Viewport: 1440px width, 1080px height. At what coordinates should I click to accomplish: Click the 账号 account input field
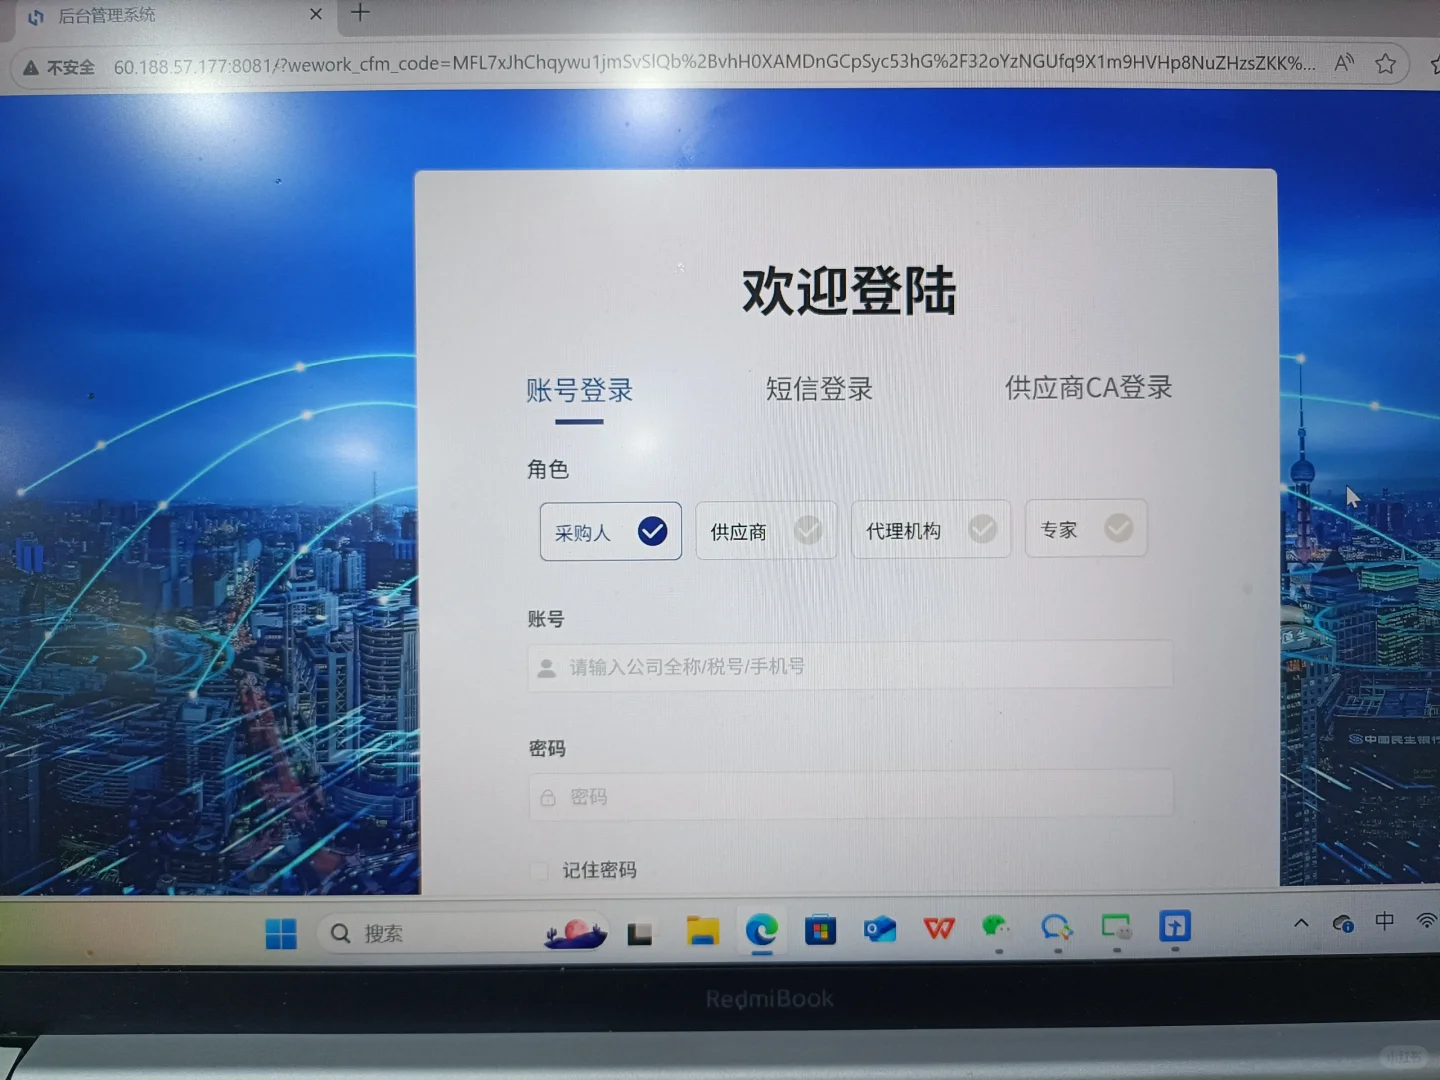850,666
